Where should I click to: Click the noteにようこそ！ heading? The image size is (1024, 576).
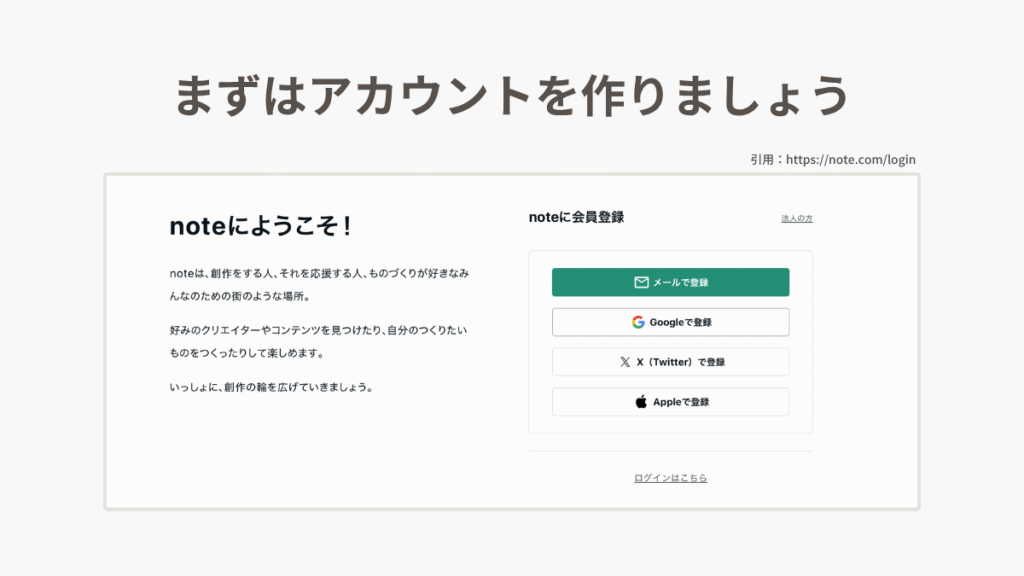[x=261, y=226]
